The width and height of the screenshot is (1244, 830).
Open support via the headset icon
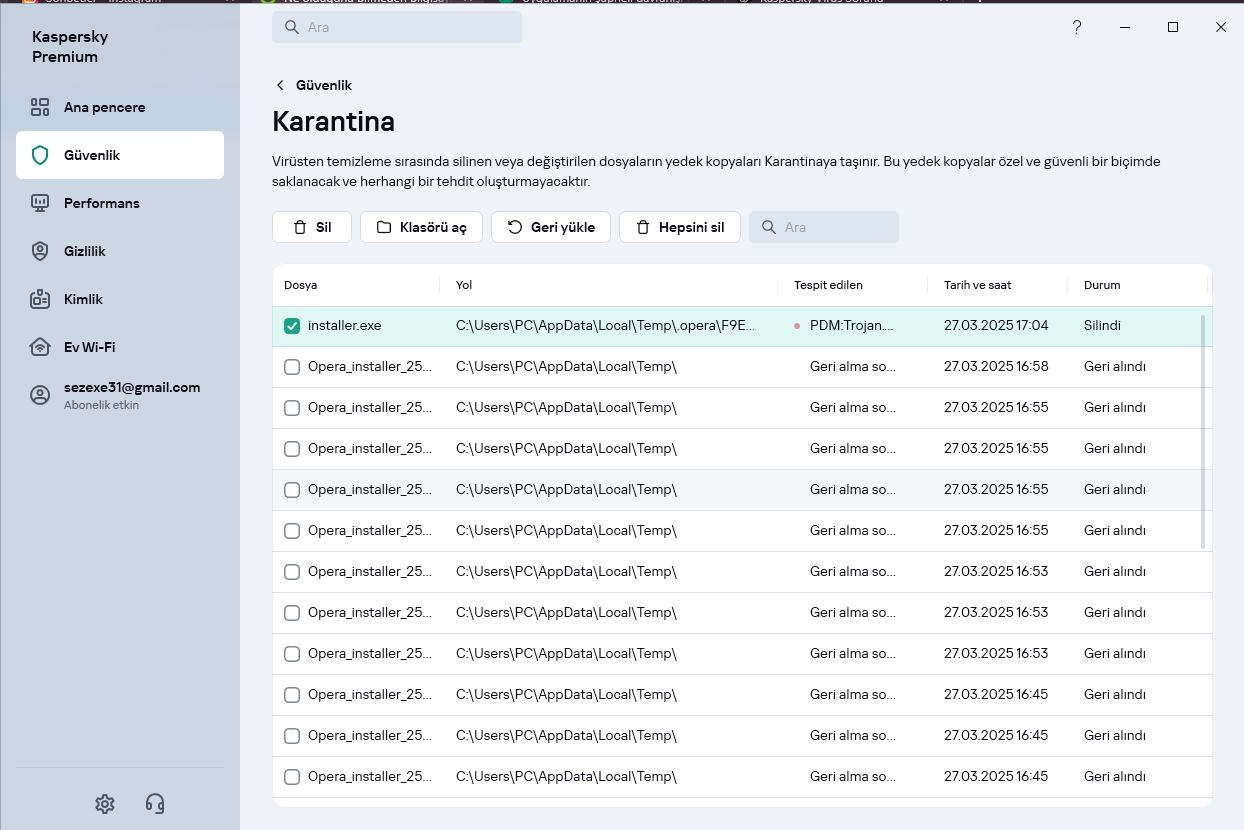pos(155,803)
